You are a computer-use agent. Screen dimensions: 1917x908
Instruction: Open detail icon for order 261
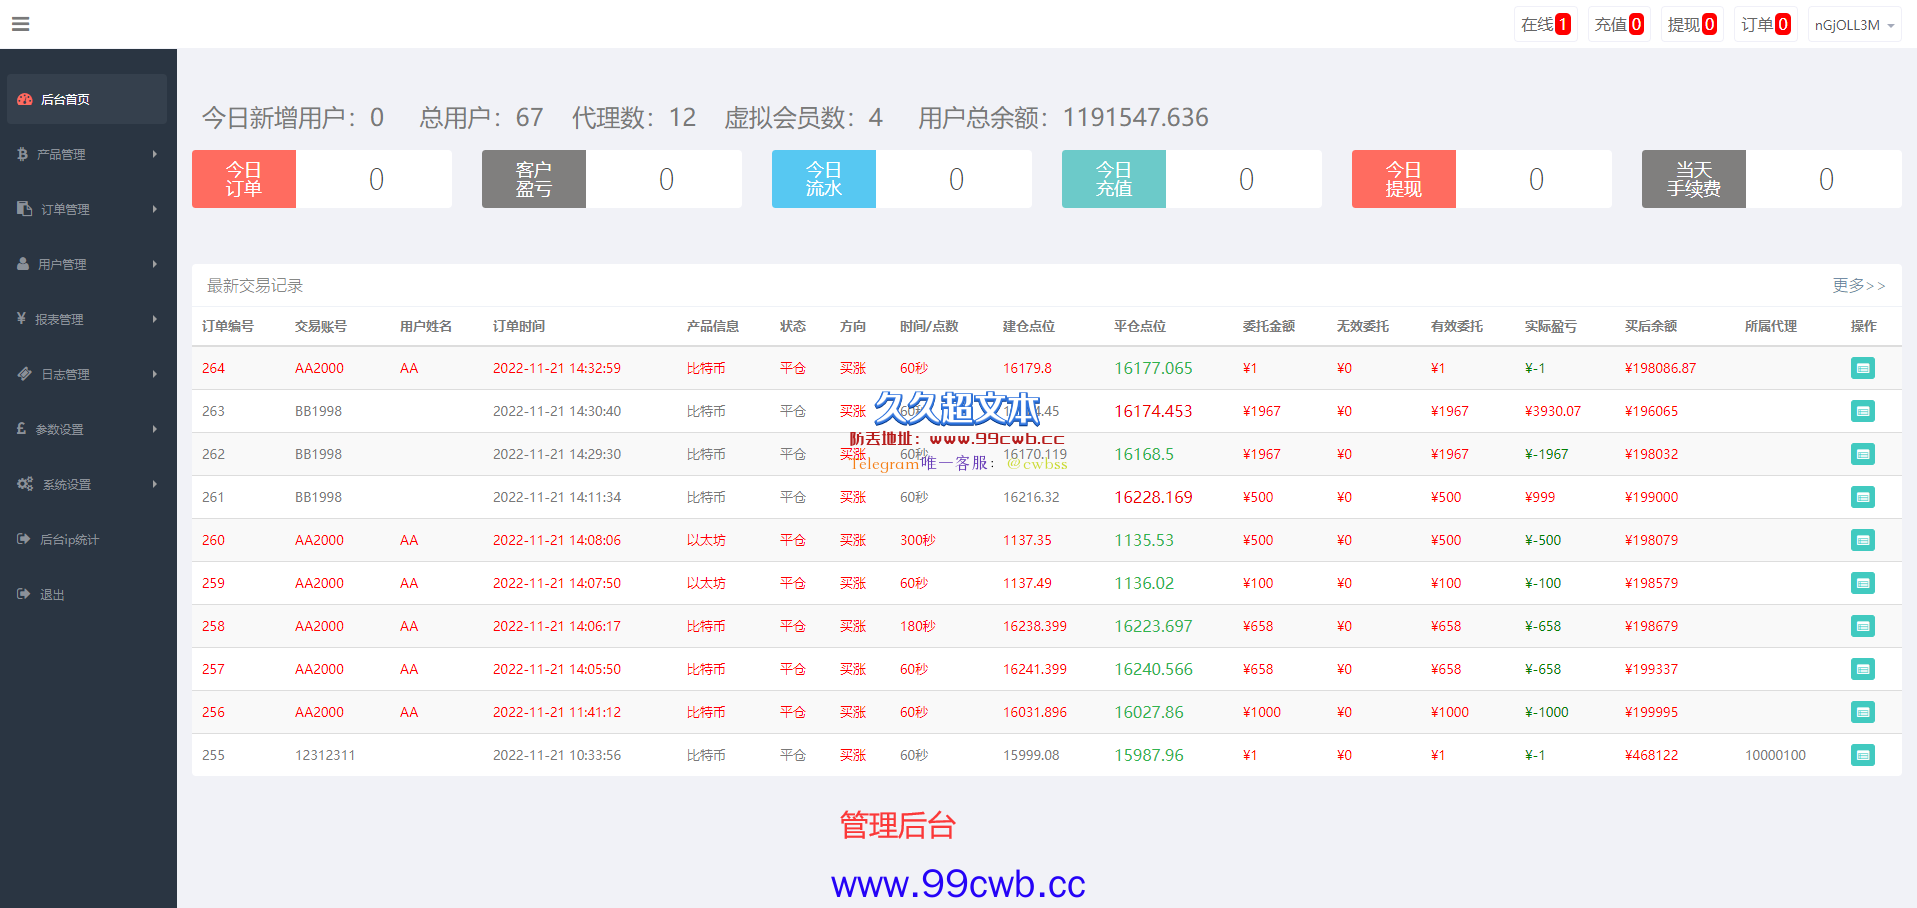coord(1862,497)
